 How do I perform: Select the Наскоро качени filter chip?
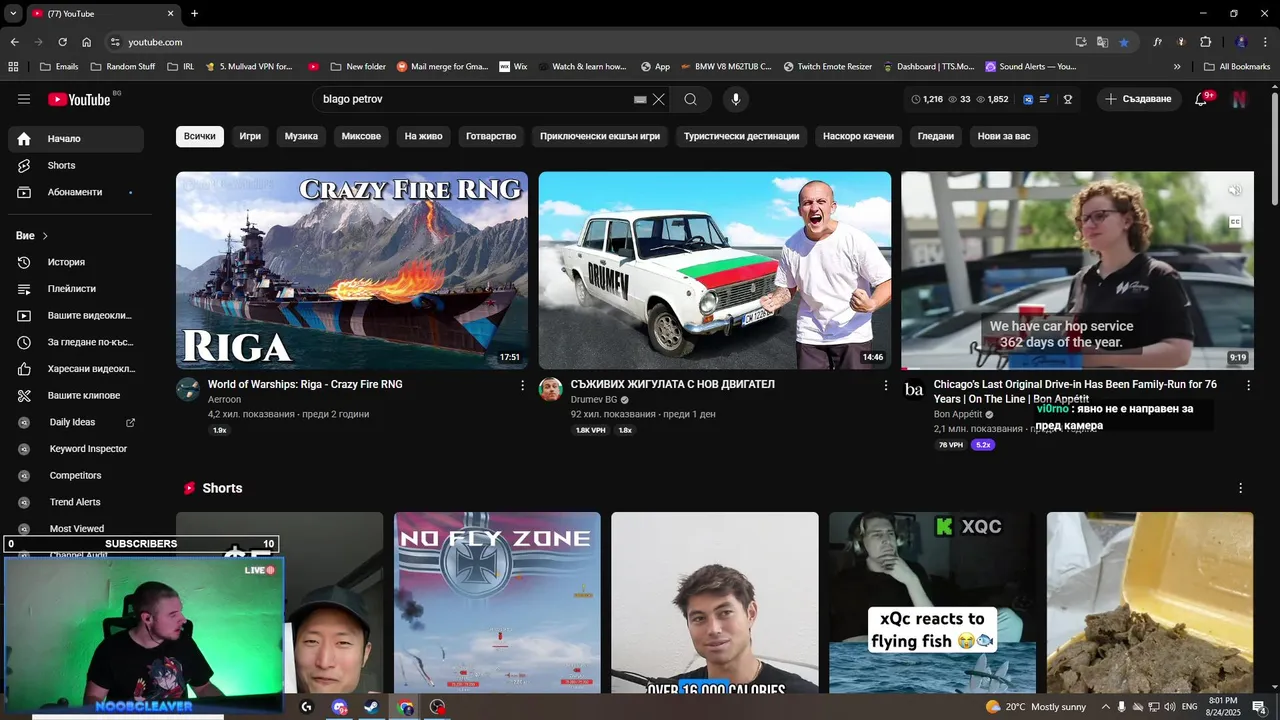coord(858,136)
